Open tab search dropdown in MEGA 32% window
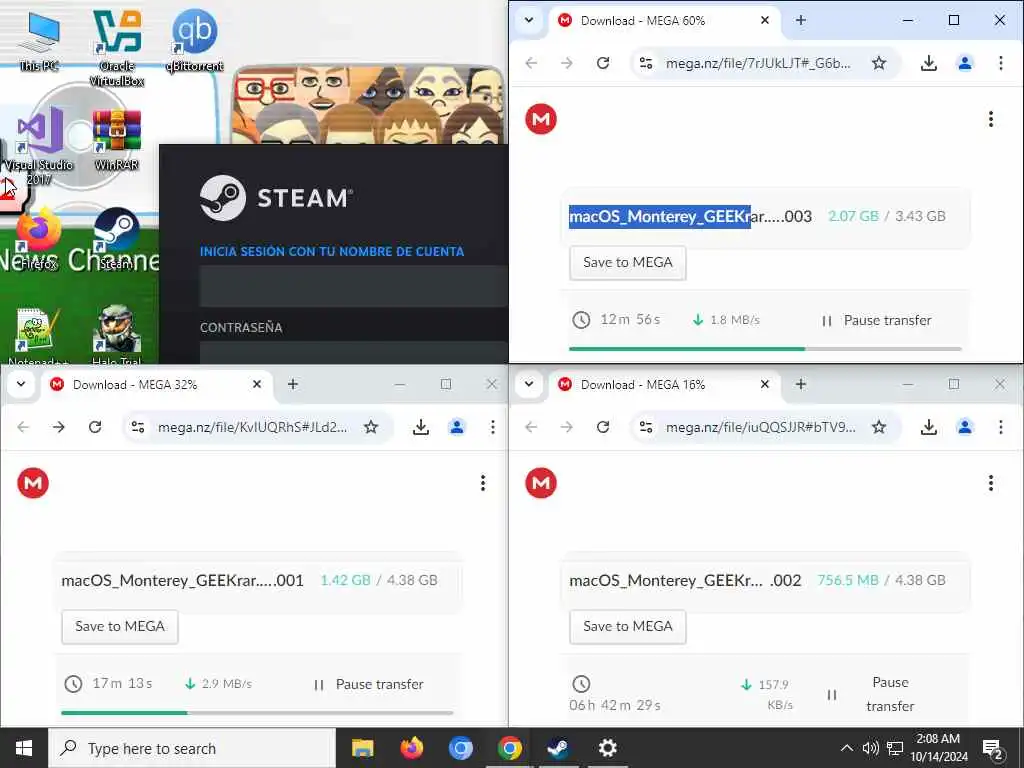Viewport: 1024px width, 768px height. (x=21, y=384)
